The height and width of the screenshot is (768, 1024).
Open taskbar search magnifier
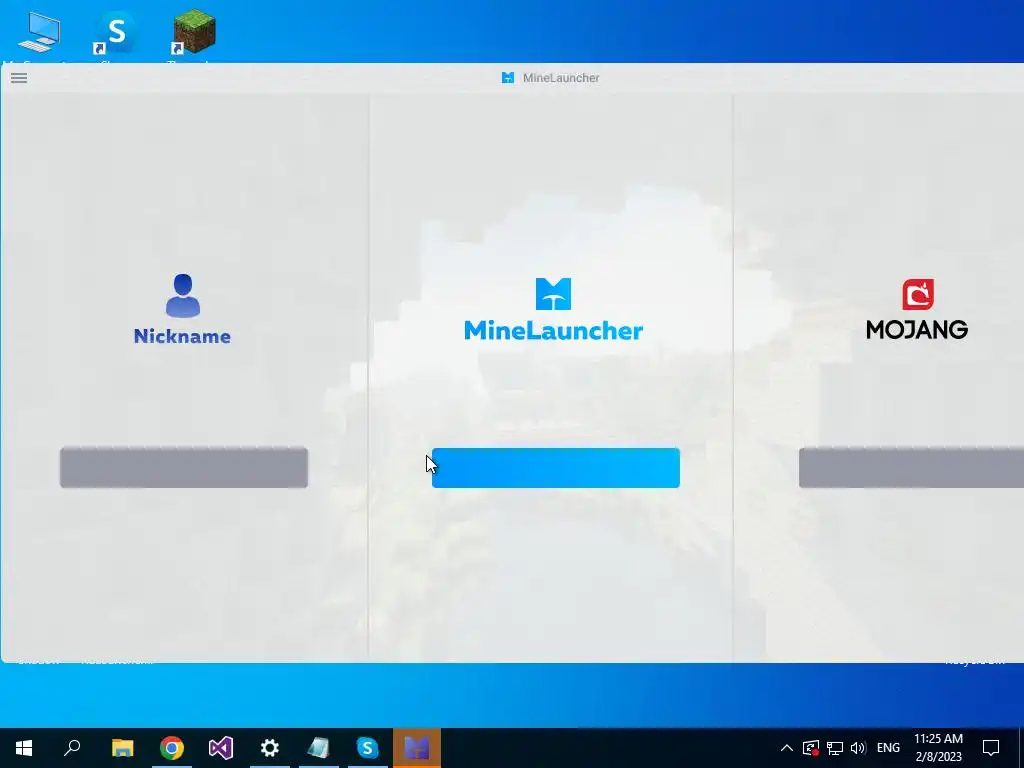(72, 748)
